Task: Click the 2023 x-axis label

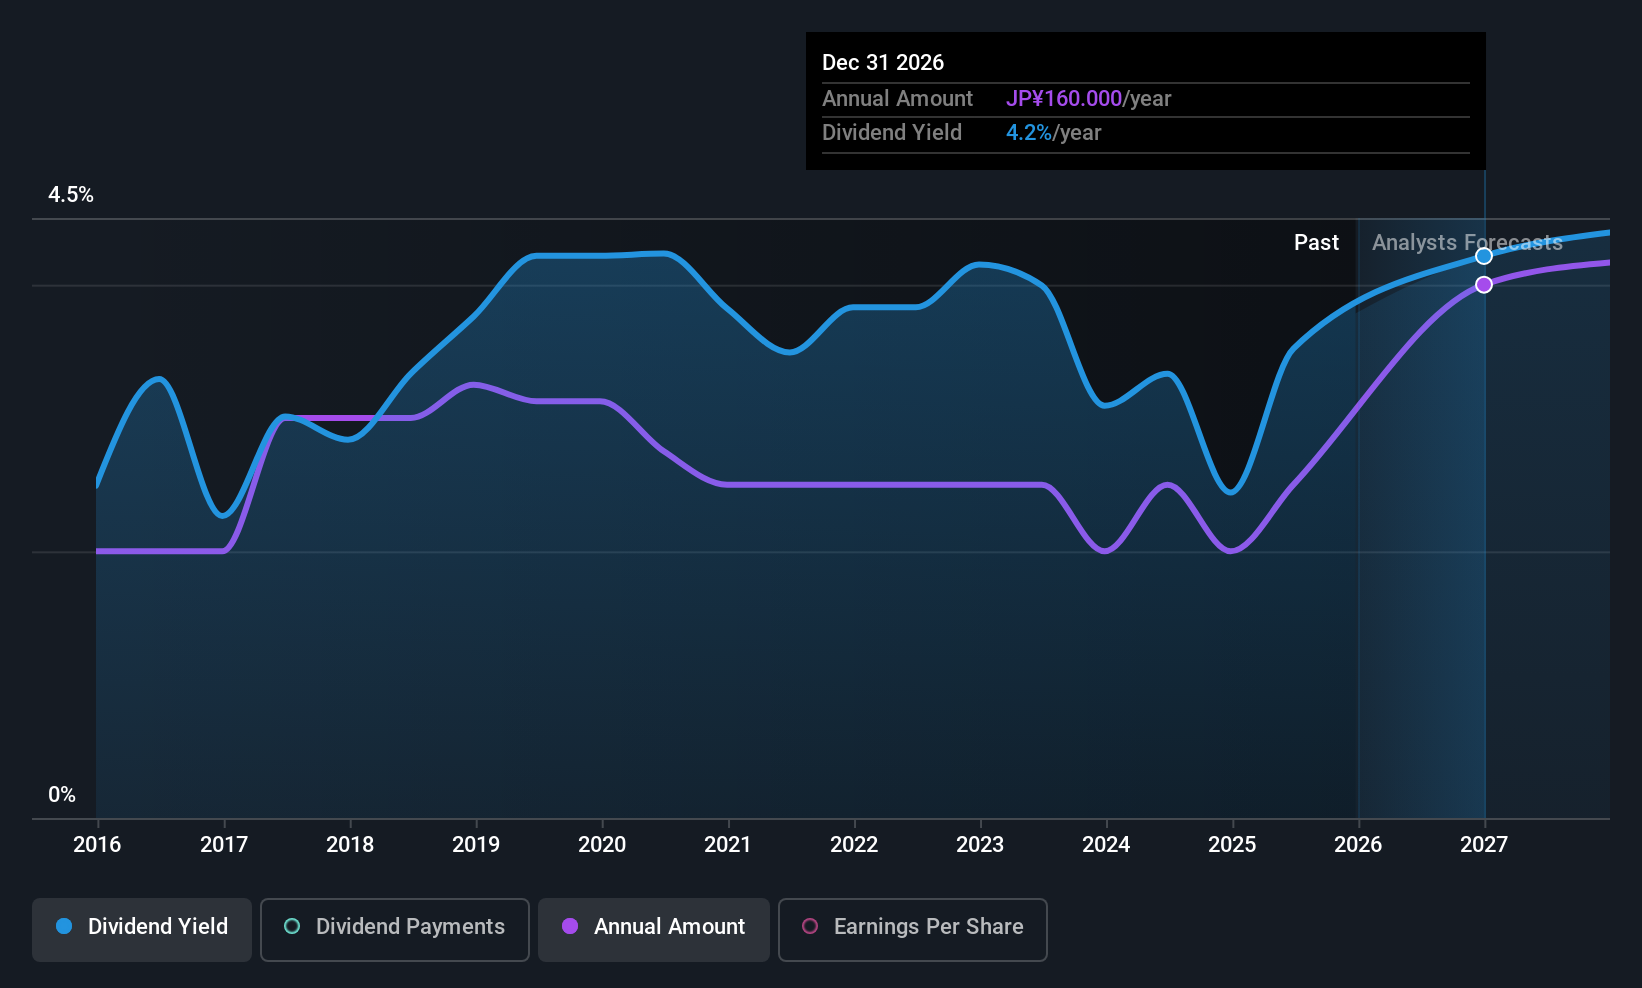Action: (980, 845)
